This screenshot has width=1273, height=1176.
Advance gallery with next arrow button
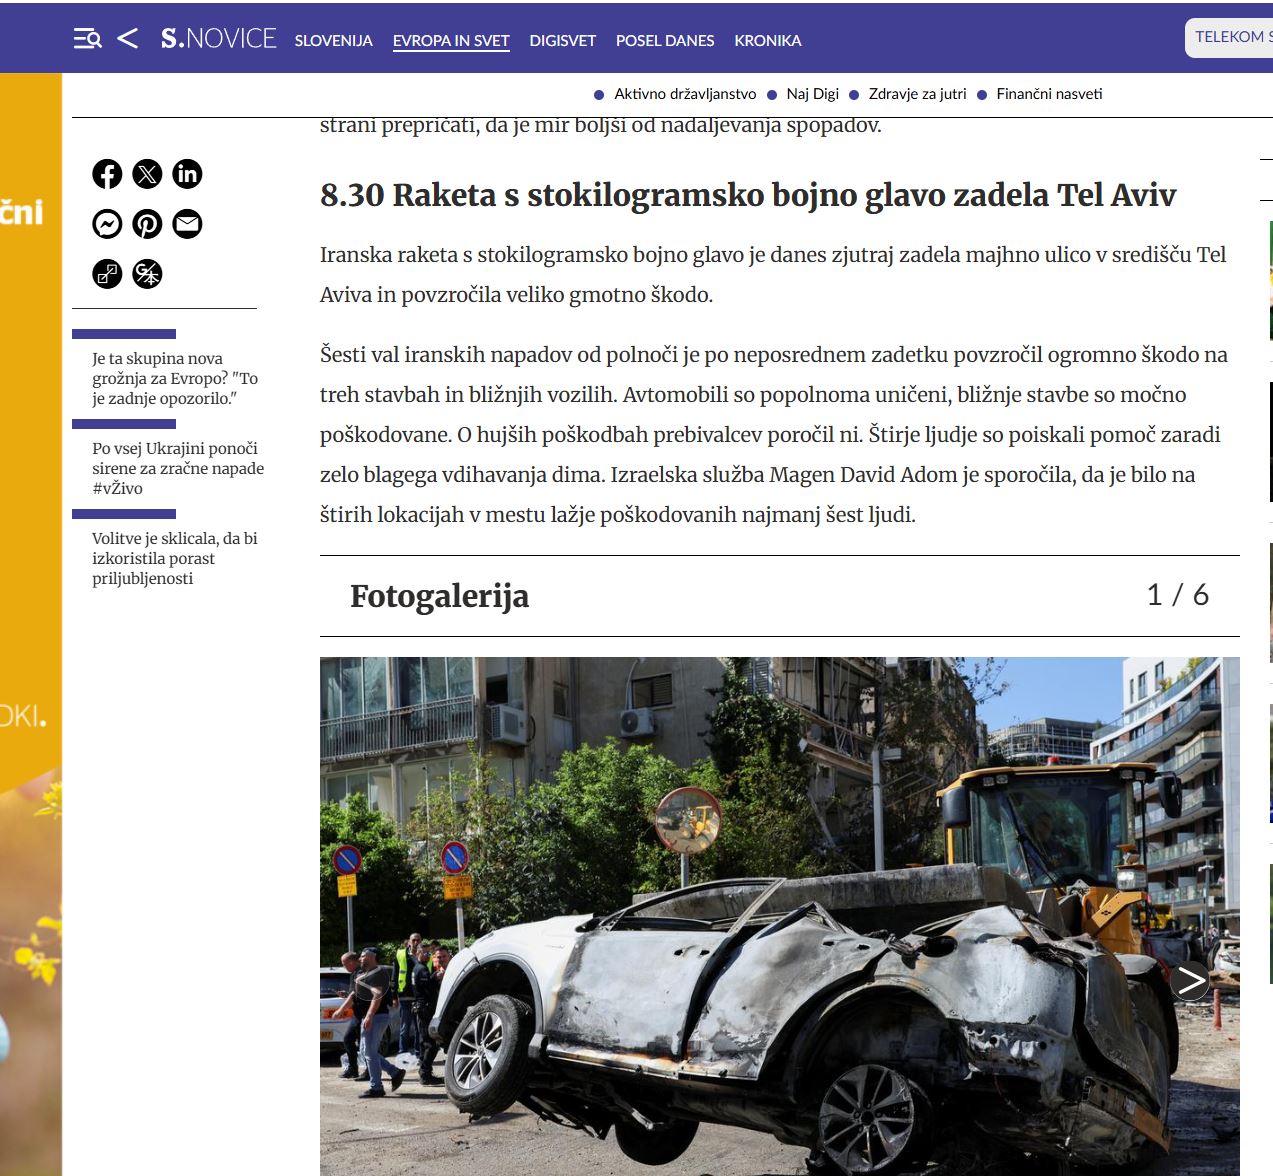click(1190, 980)
